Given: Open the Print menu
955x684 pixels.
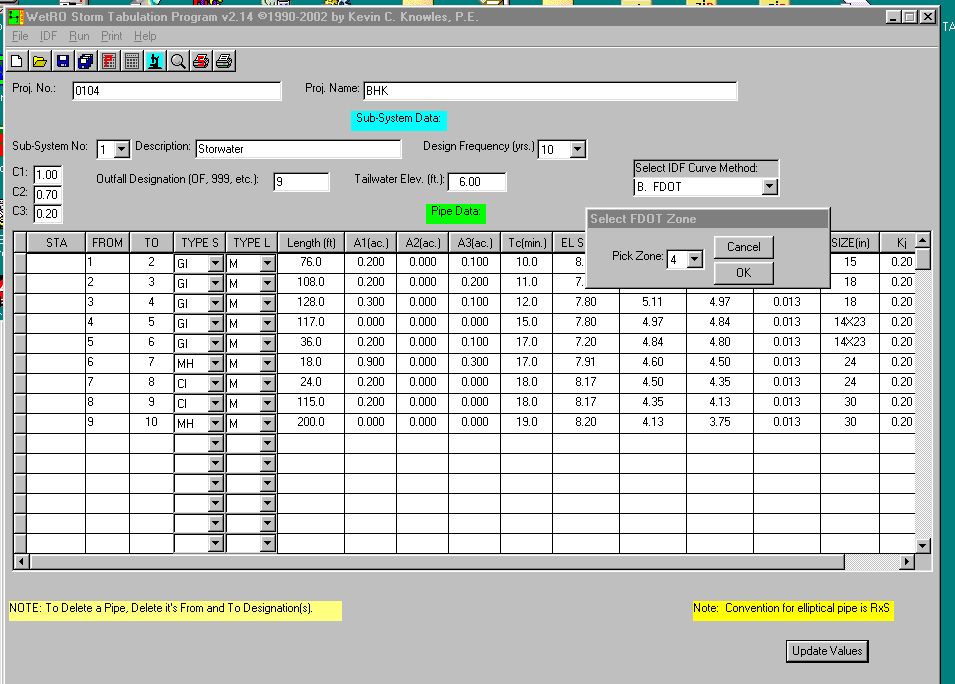Looking at the screenshot, I should (x=111, y=36).
